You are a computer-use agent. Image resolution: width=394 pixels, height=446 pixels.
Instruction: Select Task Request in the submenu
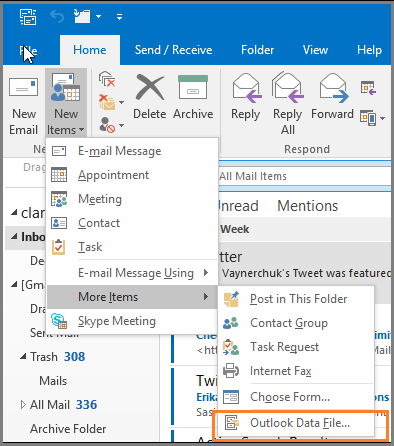point(296,347)
